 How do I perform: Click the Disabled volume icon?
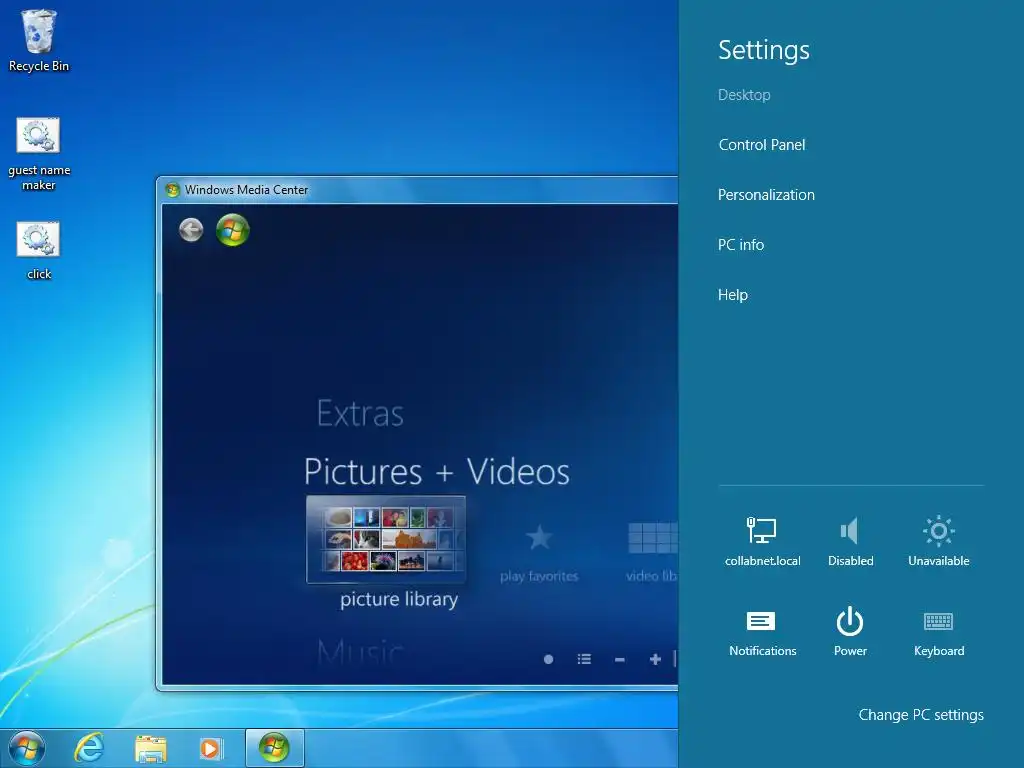[850, 541]
